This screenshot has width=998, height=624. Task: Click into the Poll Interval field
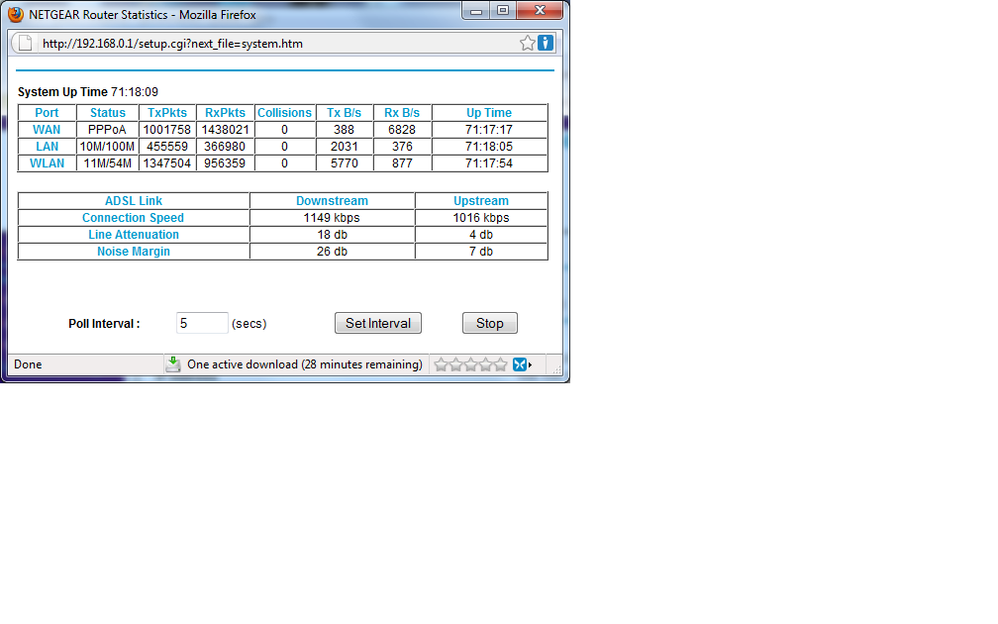pos(202,323)
